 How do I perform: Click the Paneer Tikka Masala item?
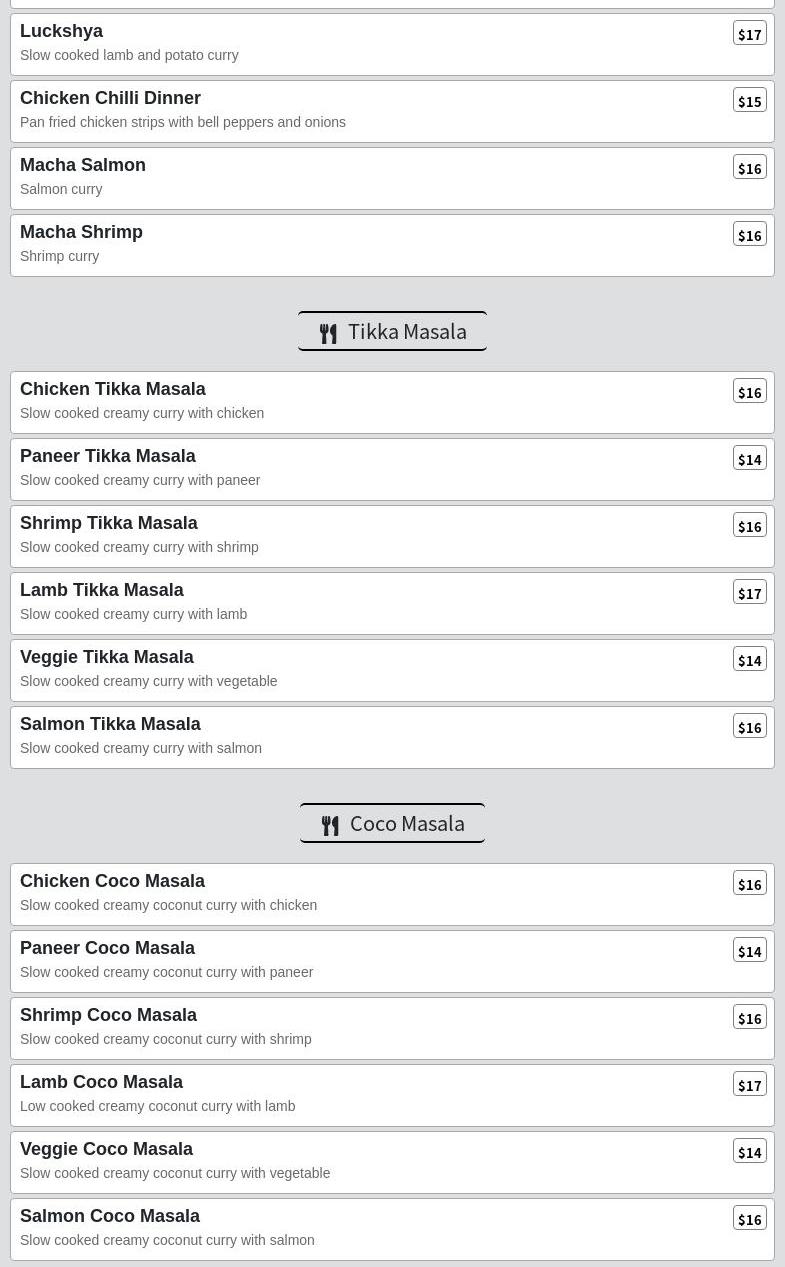108,456
